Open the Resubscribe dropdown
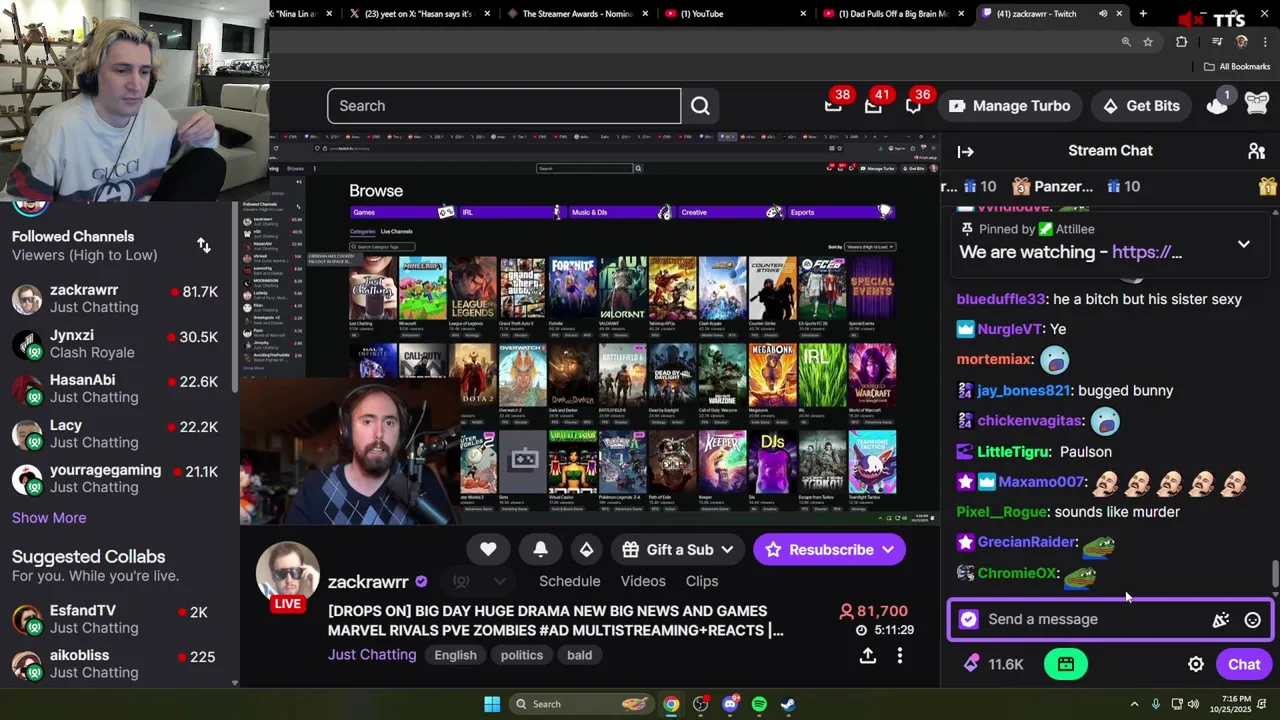Viewport: 1280px width, 720px height. coord(829,549)
